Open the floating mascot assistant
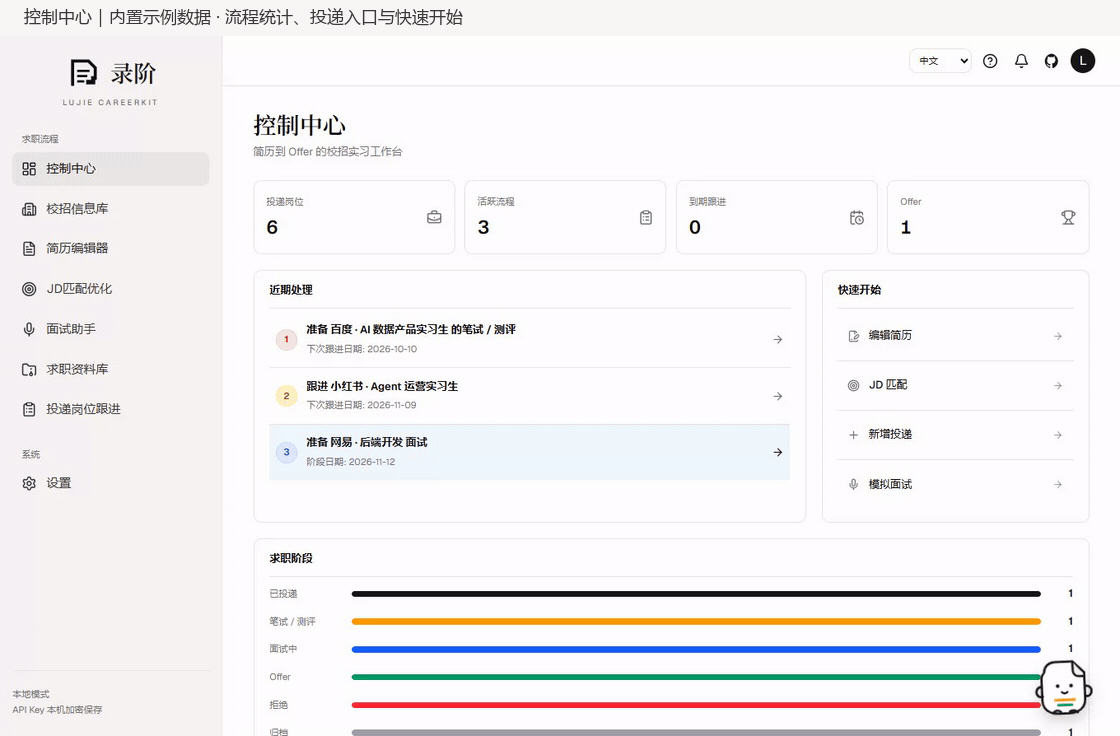 1064,687
